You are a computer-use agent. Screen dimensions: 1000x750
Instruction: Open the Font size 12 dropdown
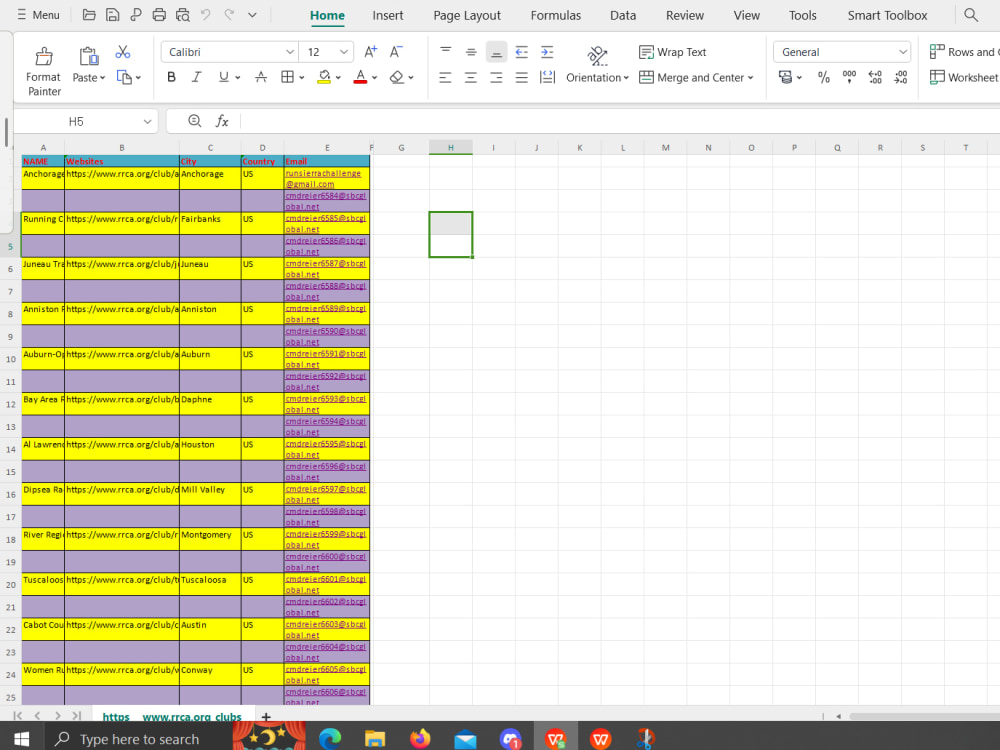click(x=343, y=52)
